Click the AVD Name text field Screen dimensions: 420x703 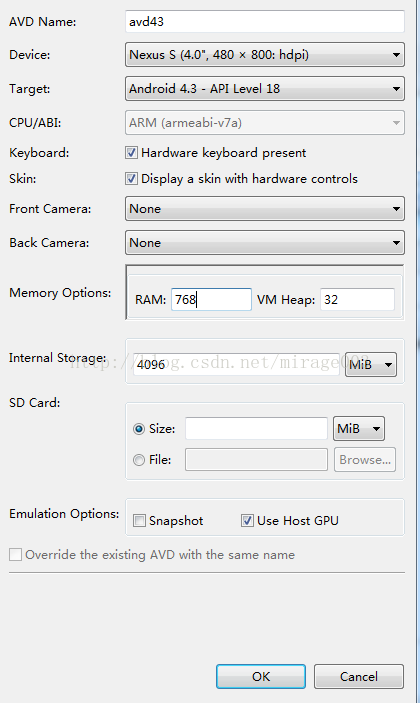point(264,22)
